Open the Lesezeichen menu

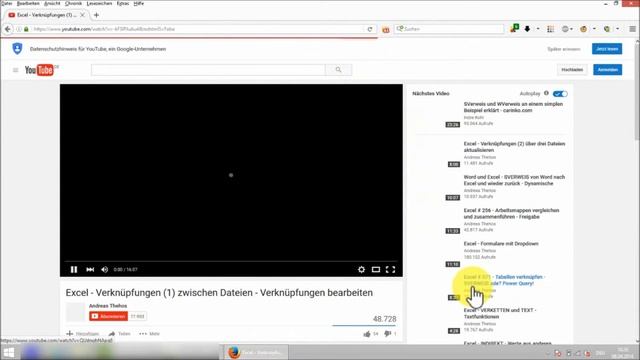point(99,3)
